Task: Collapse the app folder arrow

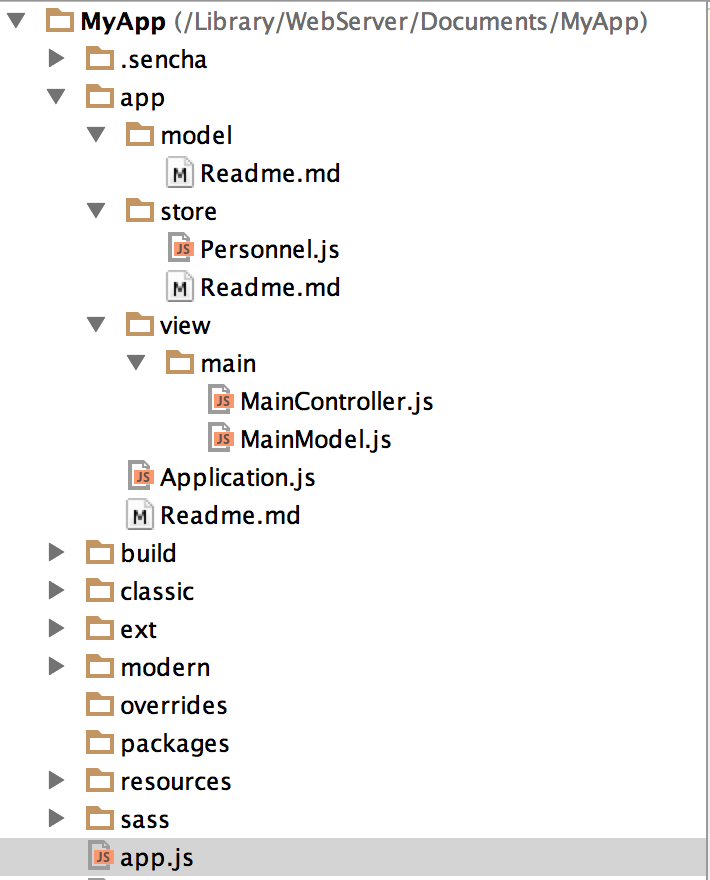Action: tap(56, 97)
